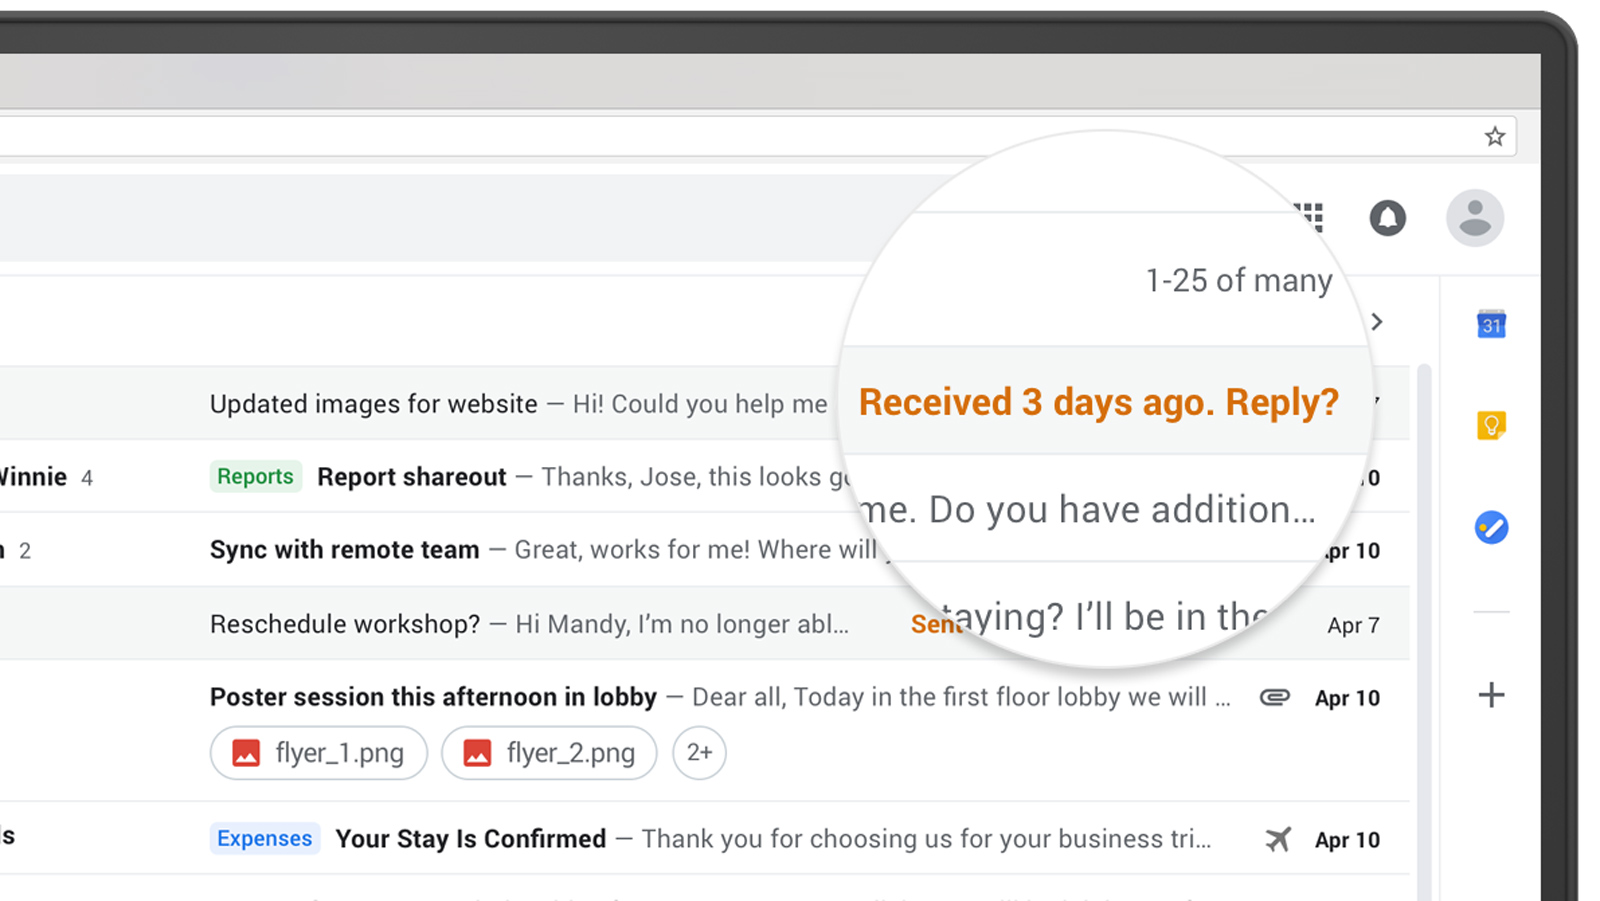Open the flyer_2.png attachment
The image size is (1600, 901).
click(x=549, y=753)
